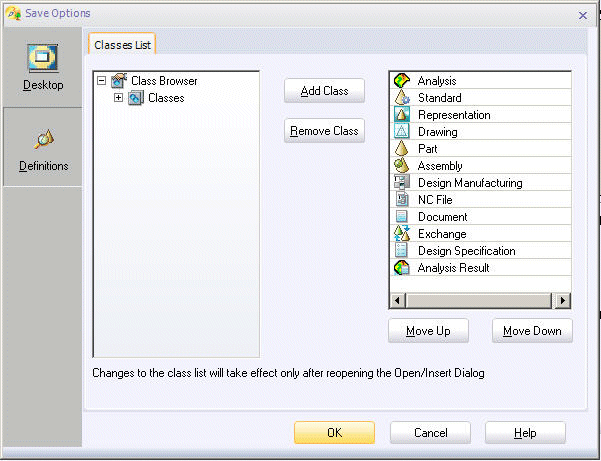Select the 'Analysis Result' list row text
Viewport: 601px width, 461px height.
click(x=453, y=267)
